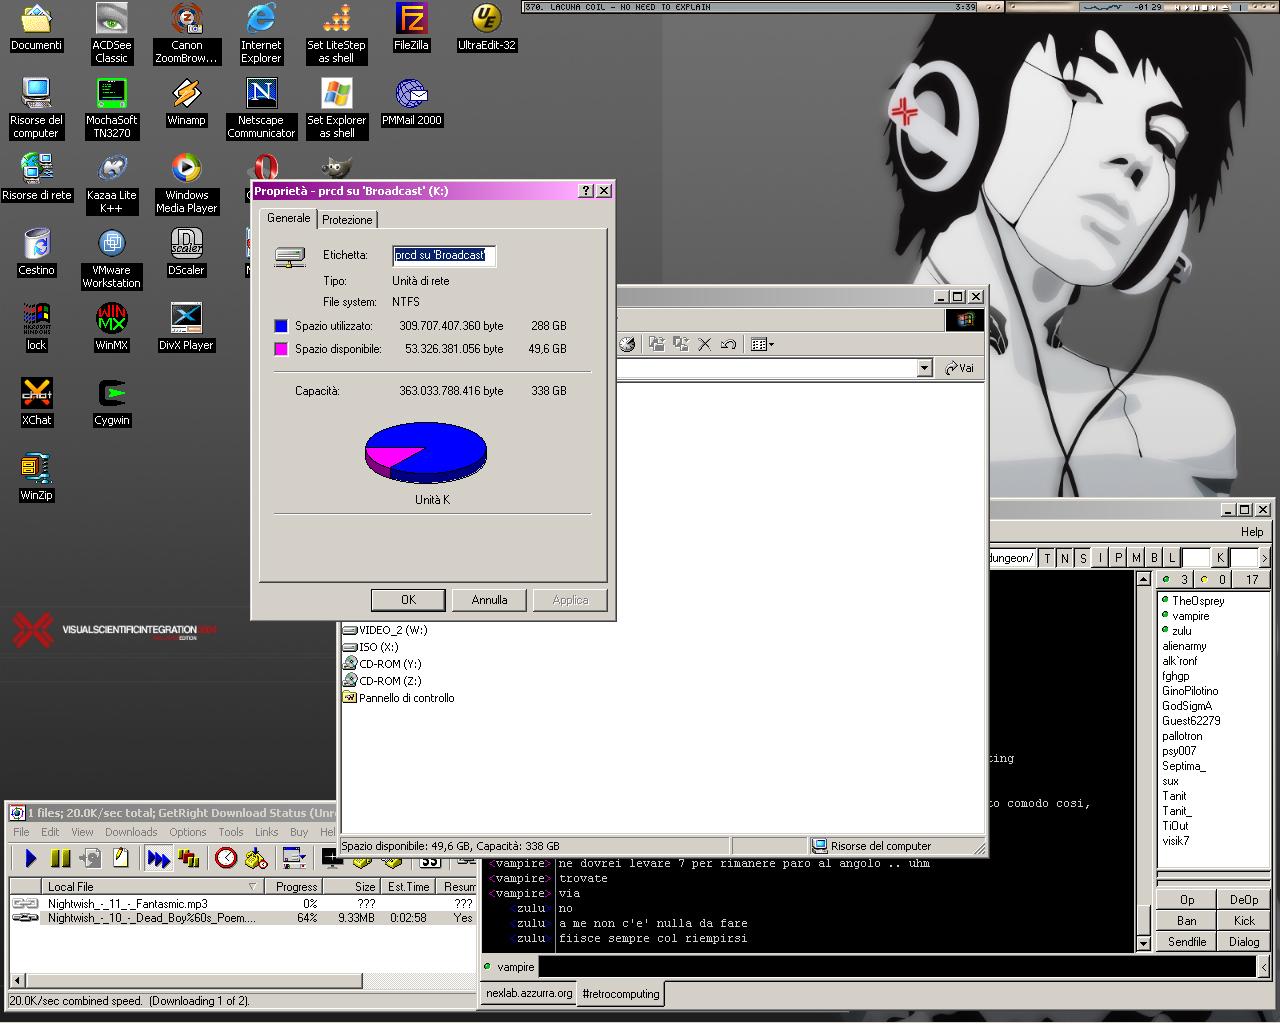Image resolution: width=1280 pixels, height=1024 pixels.
Task: Click the XChat message input box
Action: [x=897, y=967]
